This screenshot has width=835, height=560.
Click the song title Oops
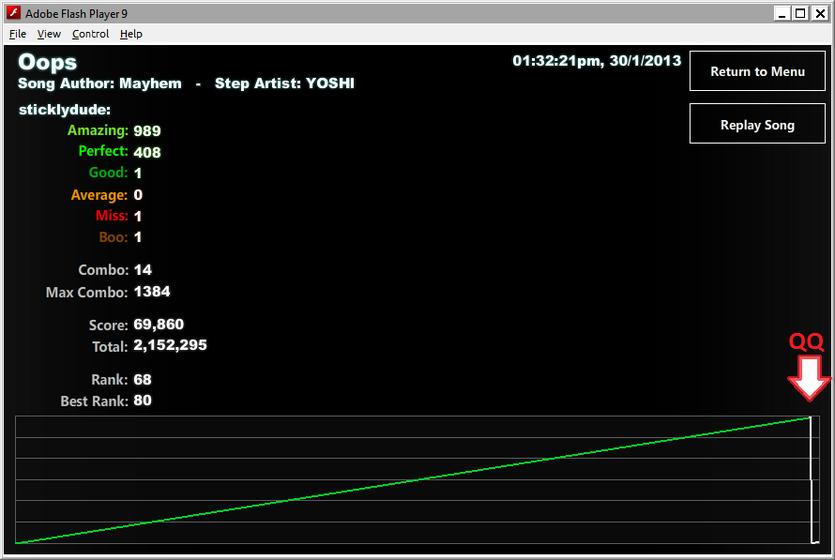47,62
